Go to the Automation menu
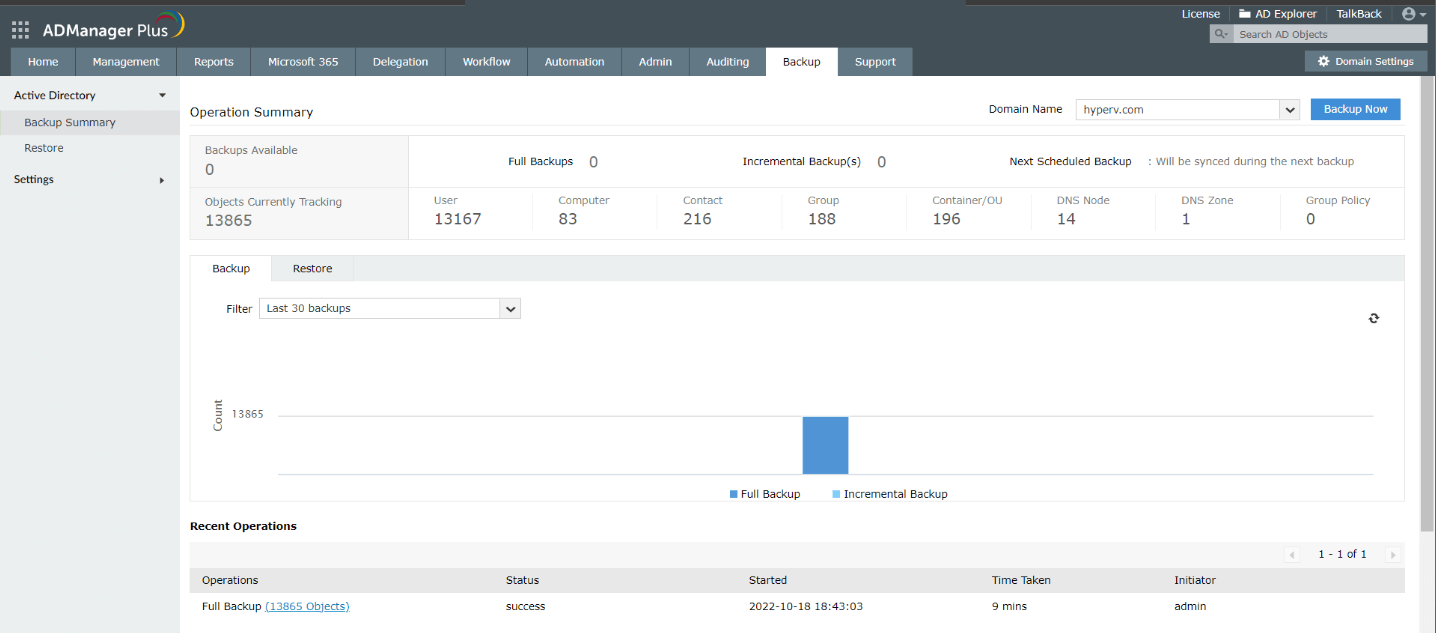 (574, 61)
